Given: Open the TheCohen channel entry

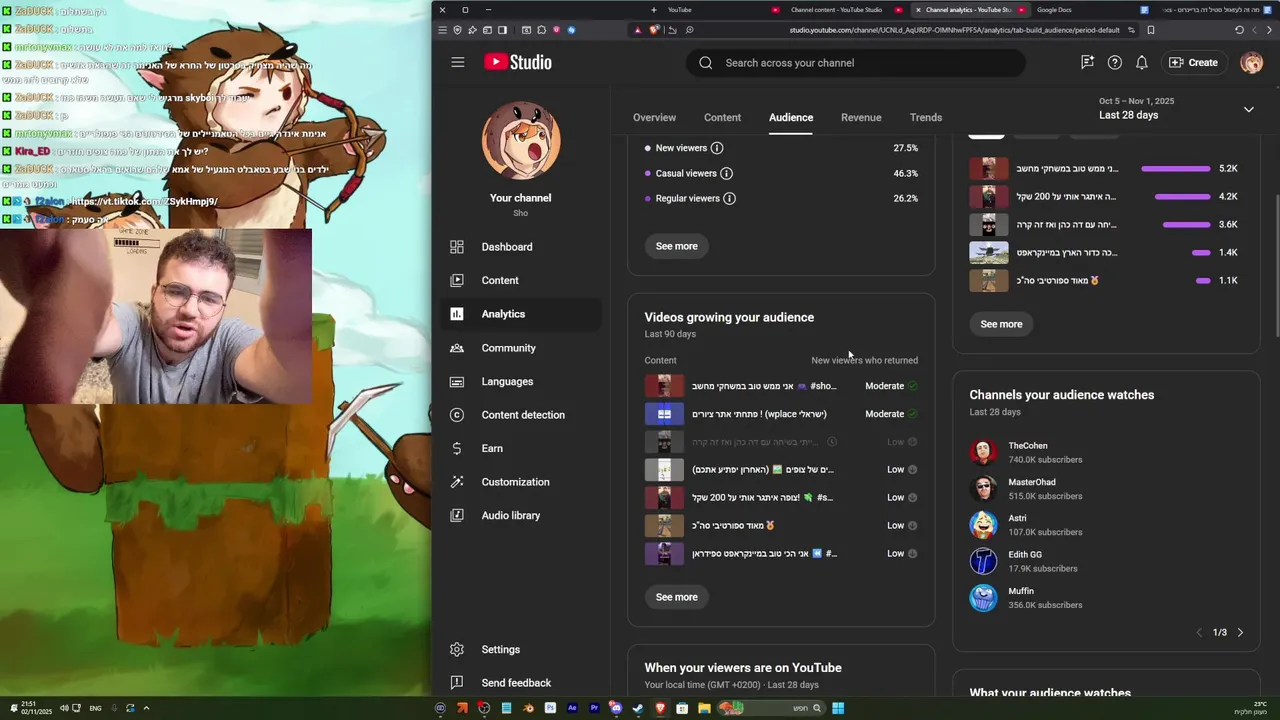Looking at the screenshot, I should [x=1028, y=452].
